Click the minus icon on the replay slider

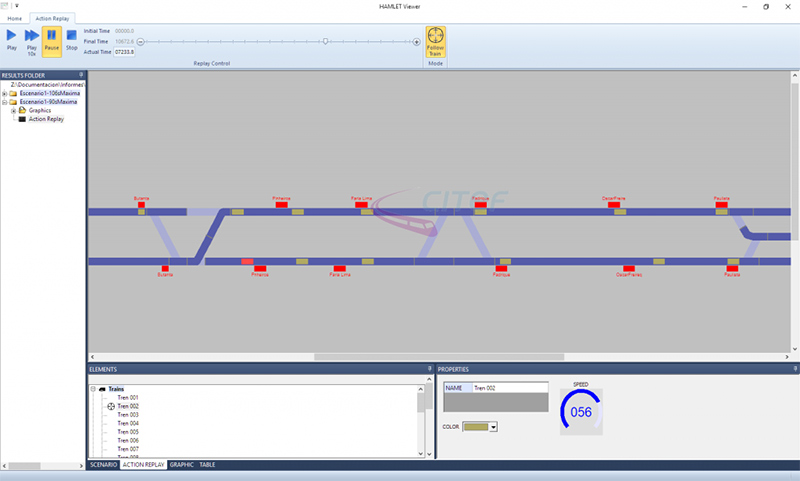tap(141, 42)
